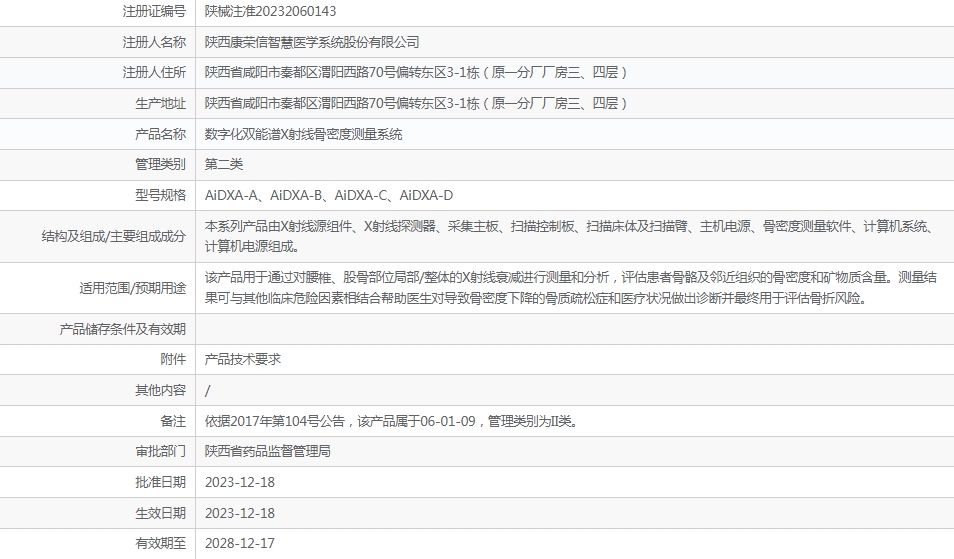The image size is (954, 559).
Task: Click the 型号规格 label
Action: (160, 195)
